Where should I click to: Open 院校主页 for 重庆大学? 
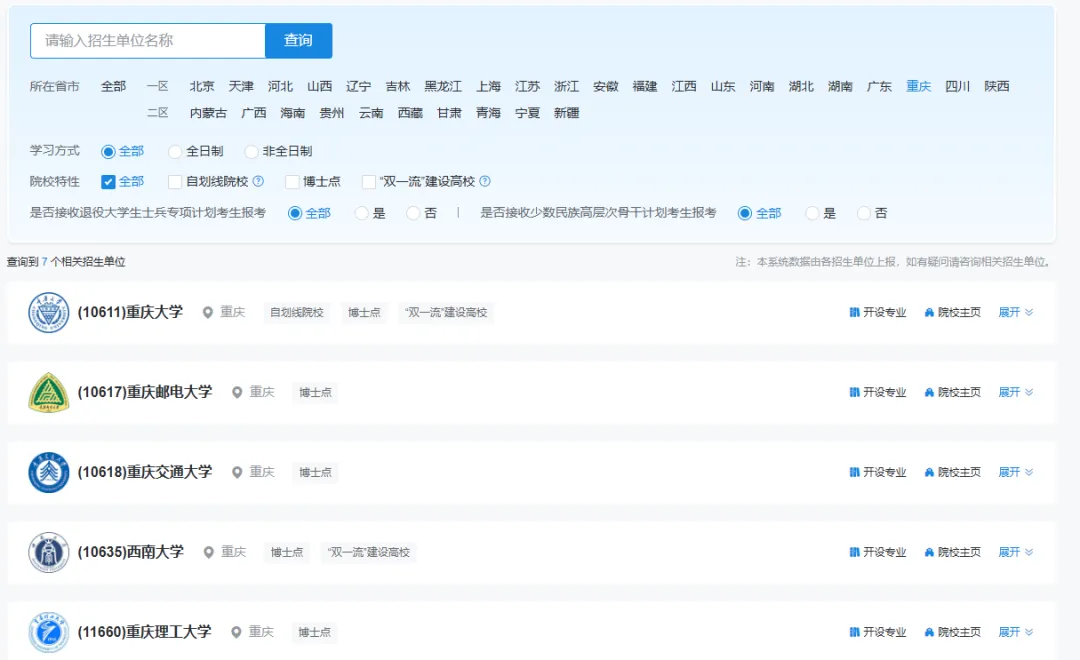953,312
